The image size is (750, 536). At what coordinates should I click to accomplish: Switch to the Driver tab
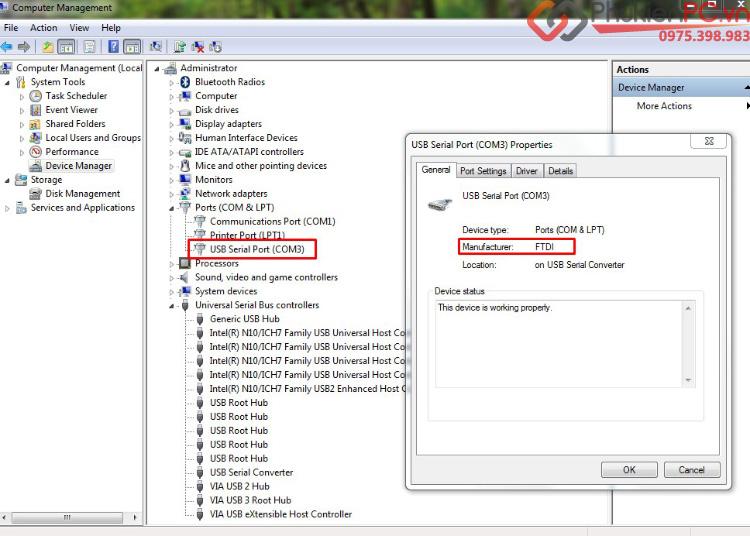point(526,171)
